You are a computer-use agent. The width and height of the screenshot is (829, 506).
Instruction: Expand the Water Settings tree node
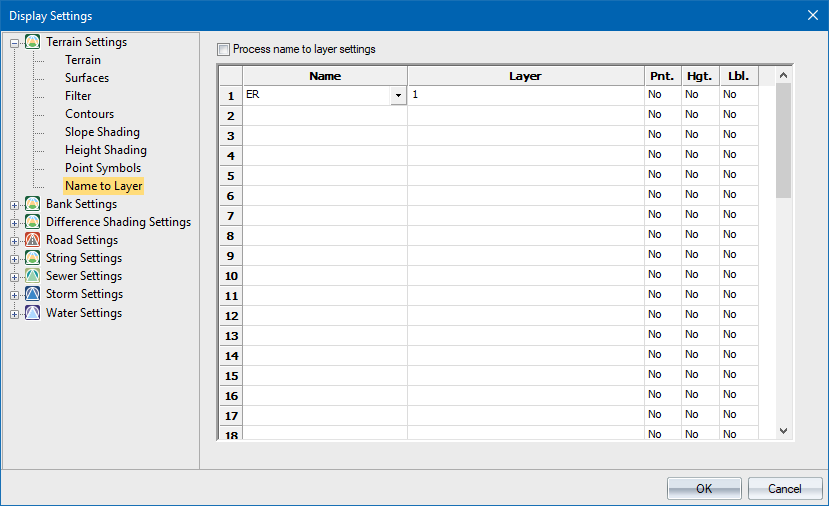pos(14,313)
